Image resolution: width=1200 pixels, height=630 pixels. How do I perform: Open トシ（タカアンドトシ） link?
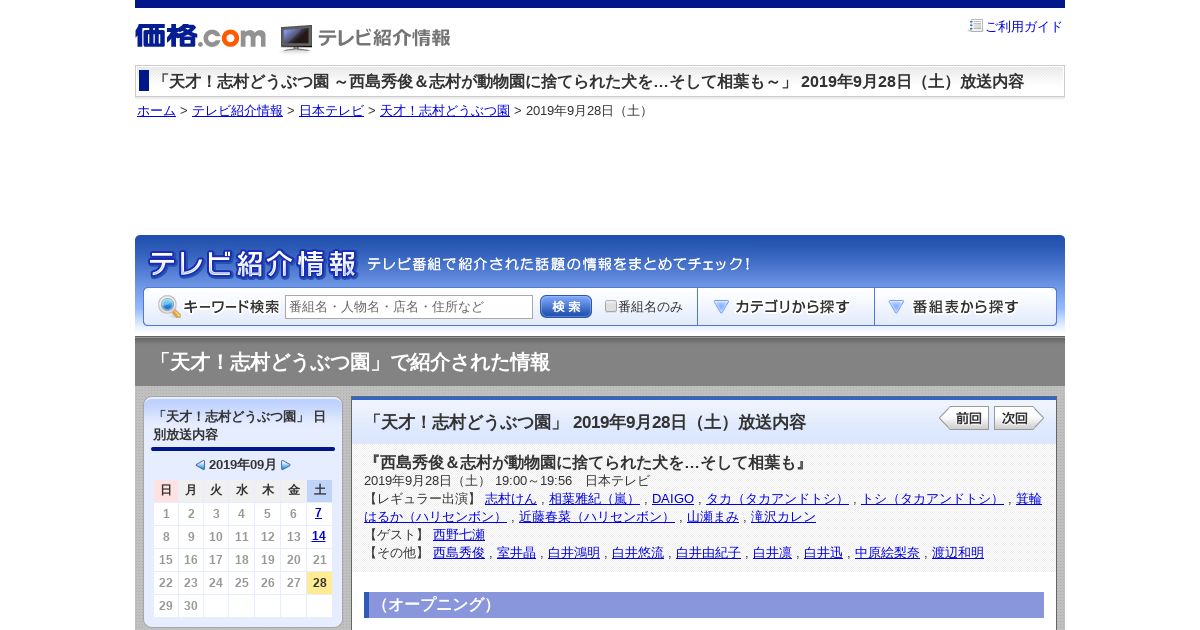[x=932, y=499]
